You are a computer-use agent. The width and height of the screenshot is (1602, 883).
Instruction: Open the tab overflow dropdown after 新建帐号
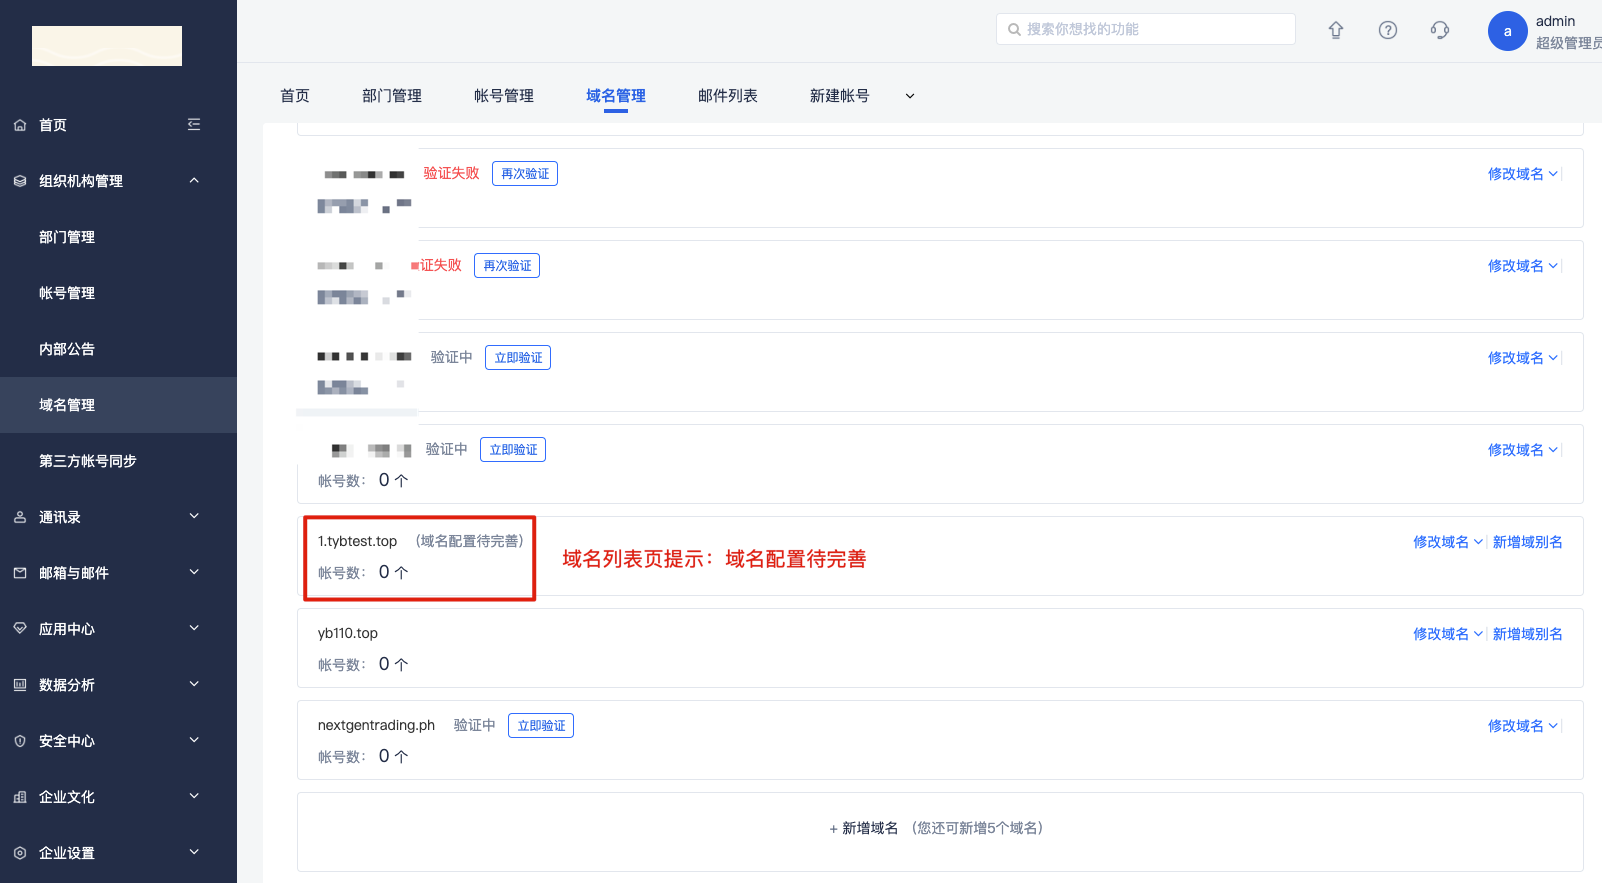(910, 96)
